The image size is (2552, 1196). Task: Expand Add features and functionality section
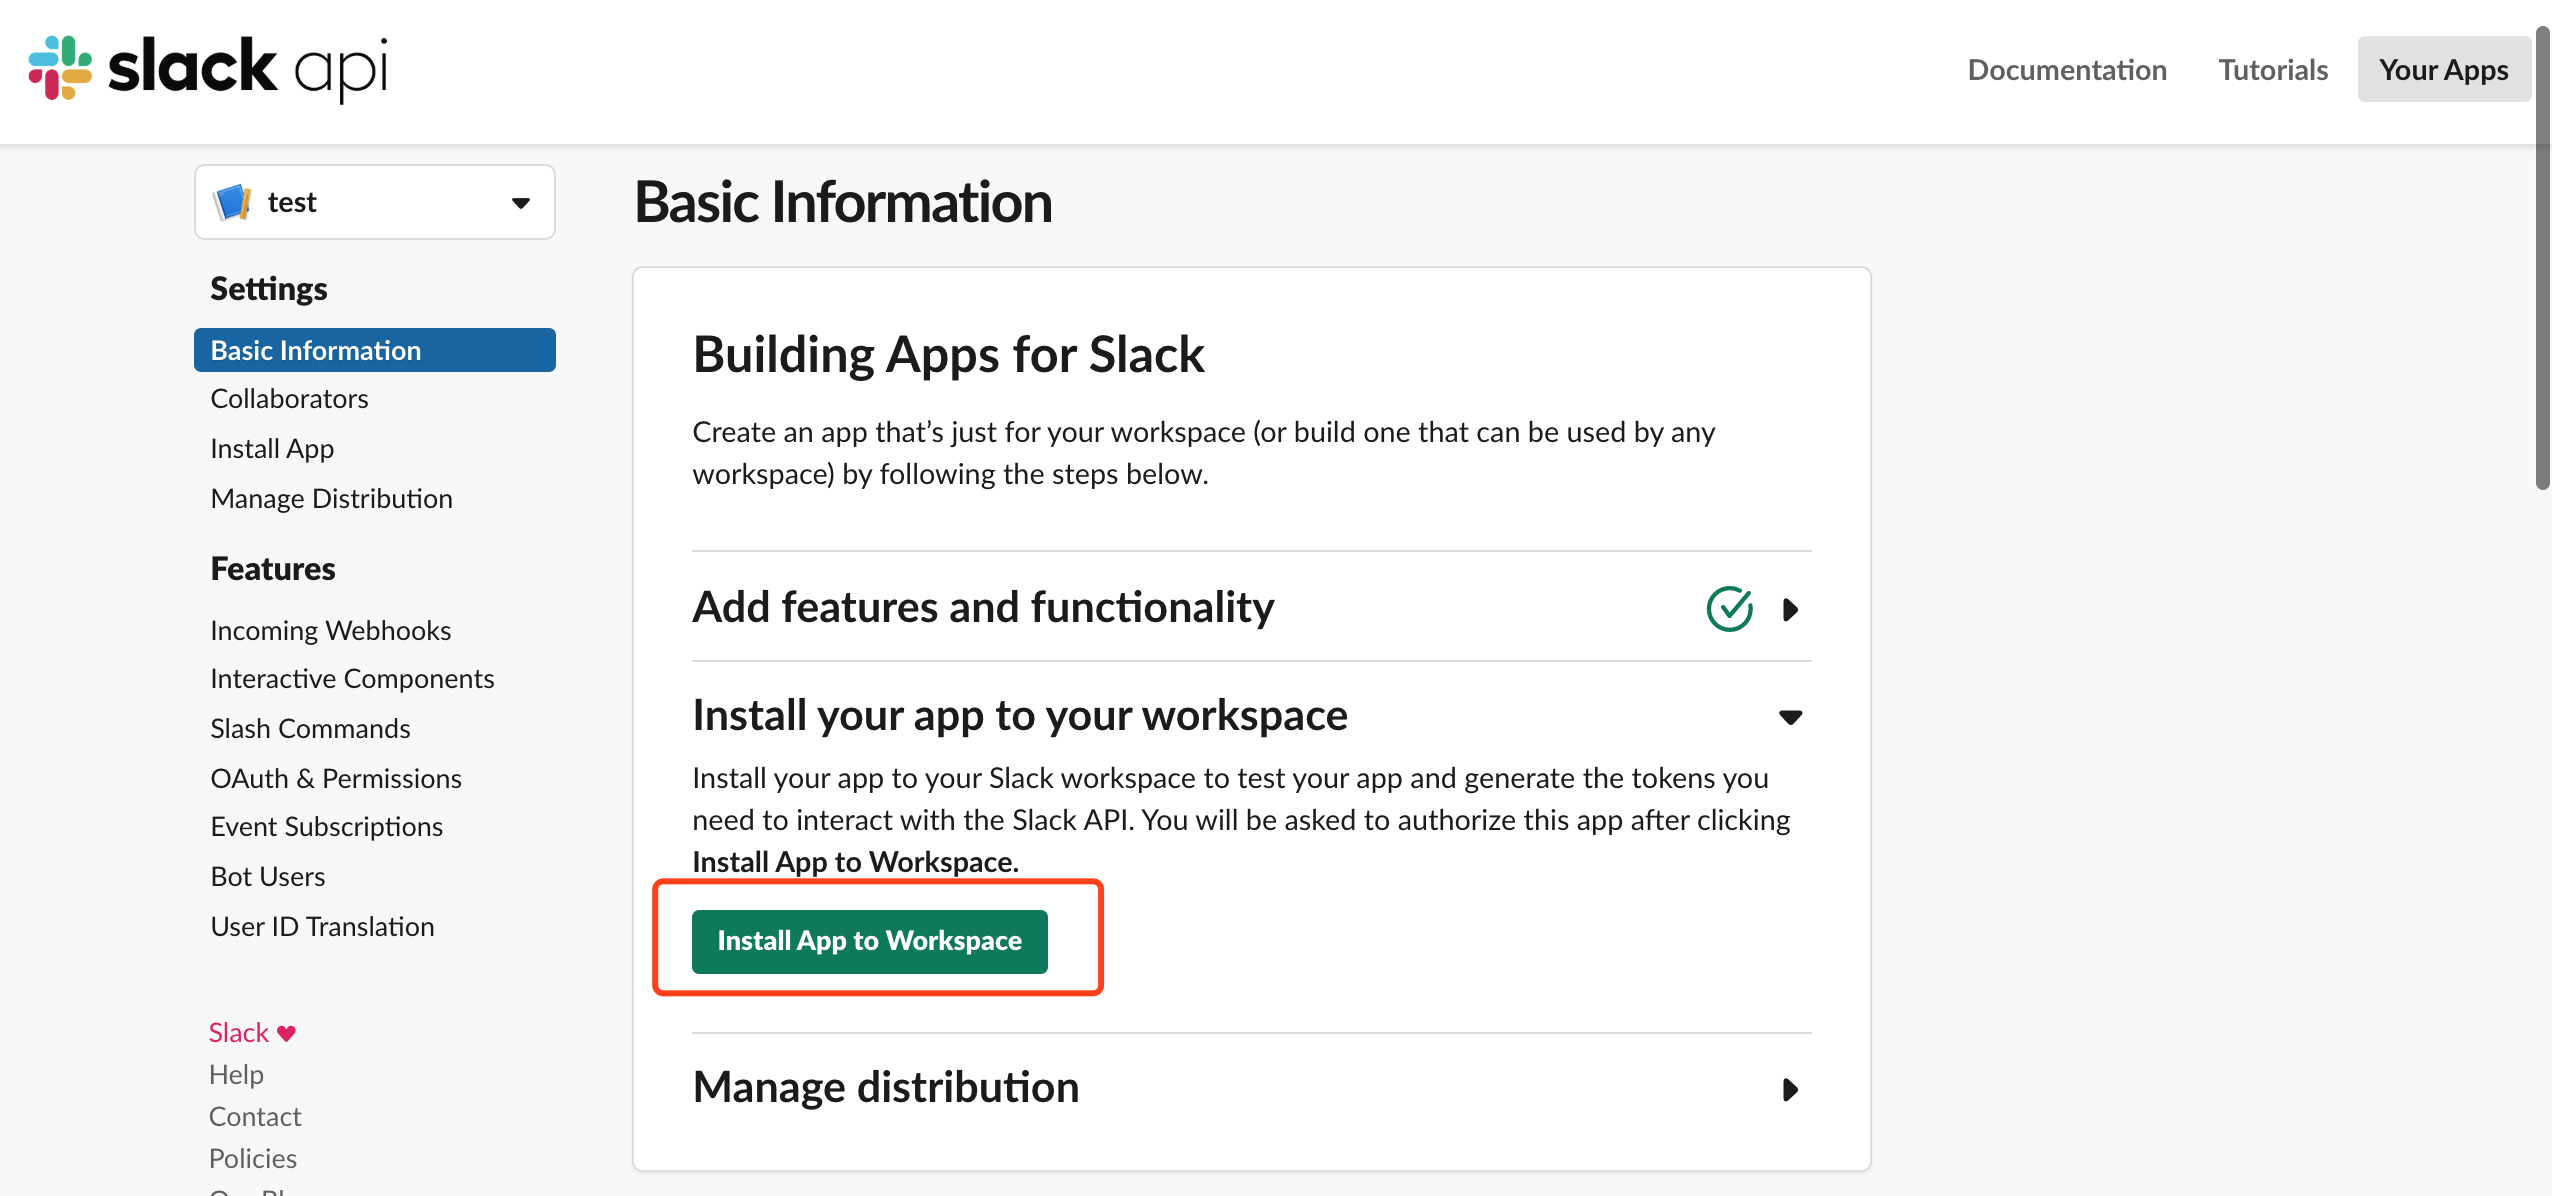tap(1790, 609)
